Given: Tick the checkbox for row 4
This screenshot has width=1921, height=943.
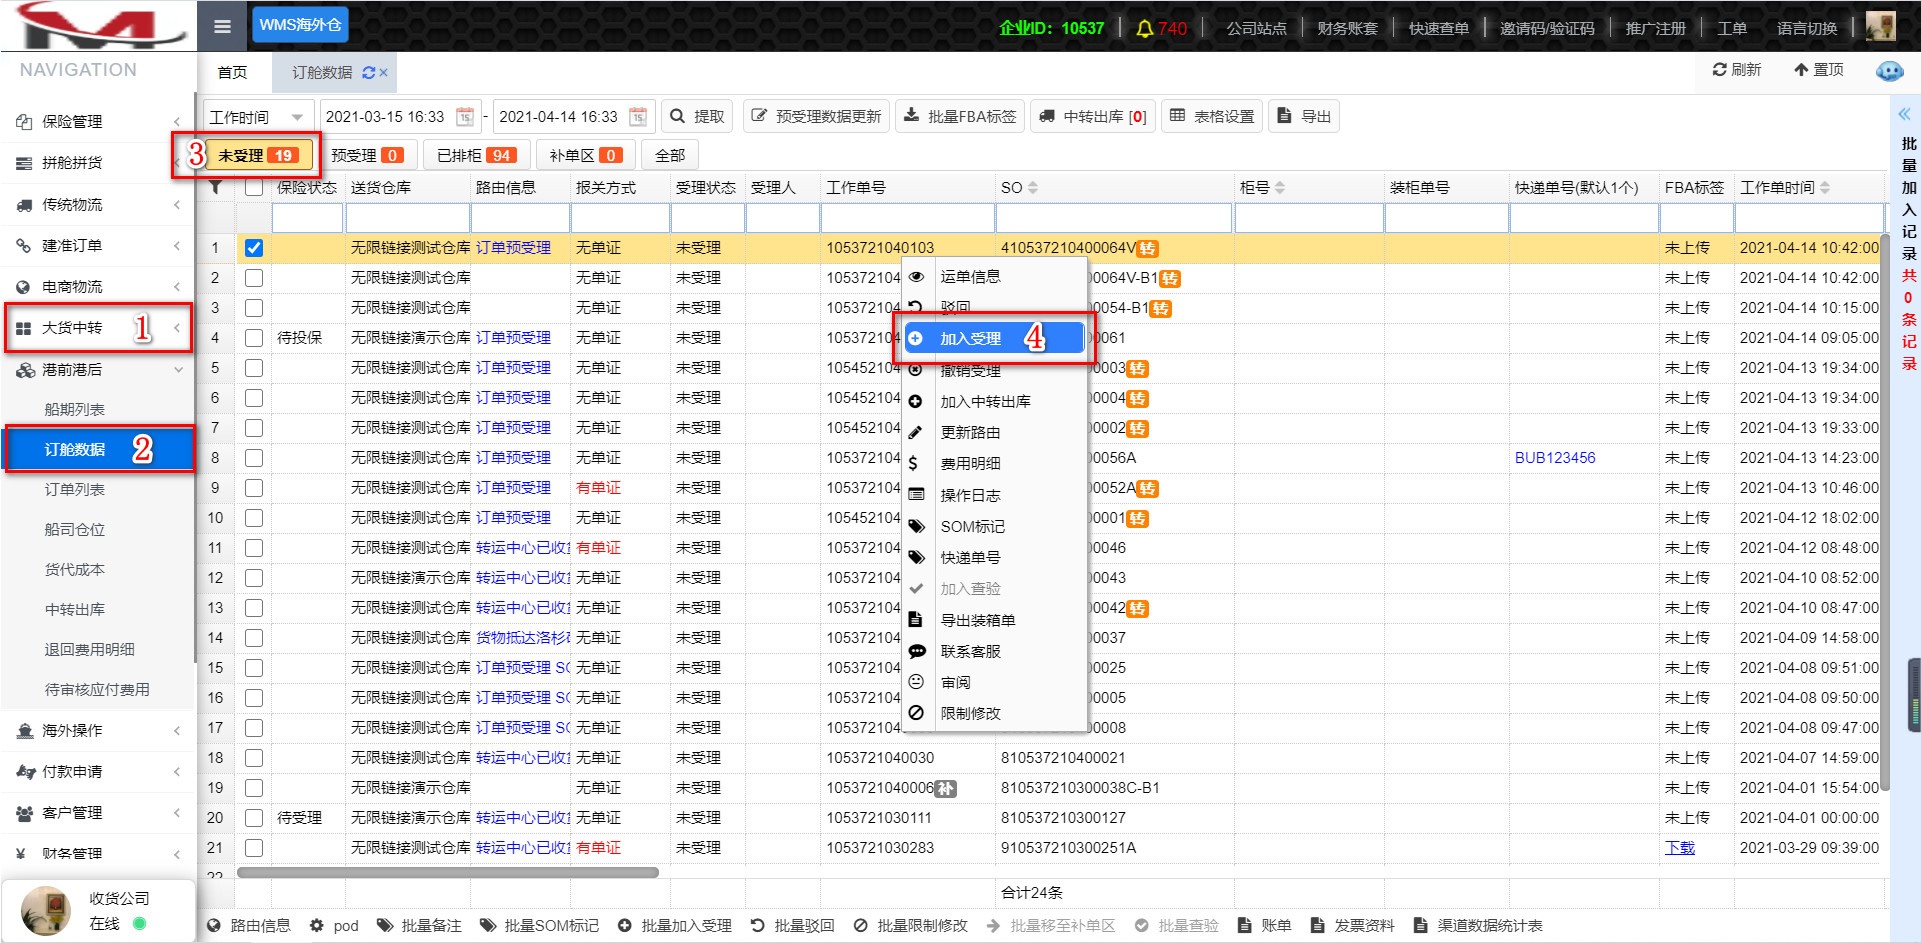Looking at the screenshot, I should [x=254, y=338].
